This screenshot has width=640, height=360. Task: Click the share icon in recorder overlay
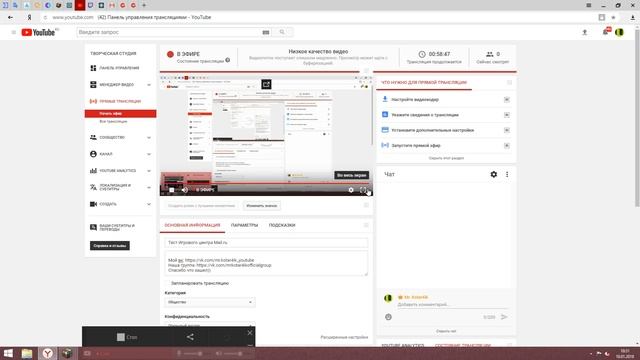(x=190, y=337)
